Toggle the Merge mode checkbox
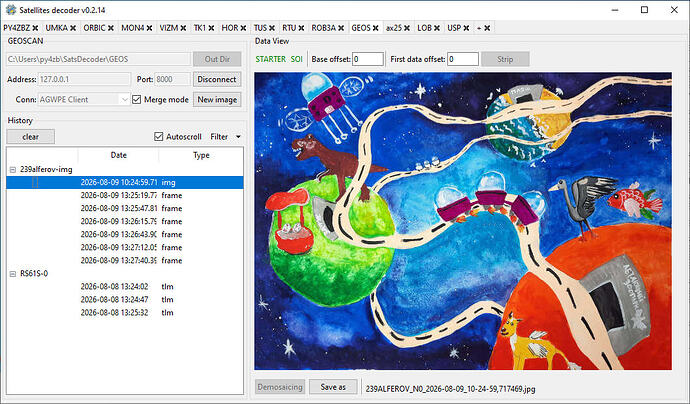This screenshot has width=690, height=404. pos(136,100)
